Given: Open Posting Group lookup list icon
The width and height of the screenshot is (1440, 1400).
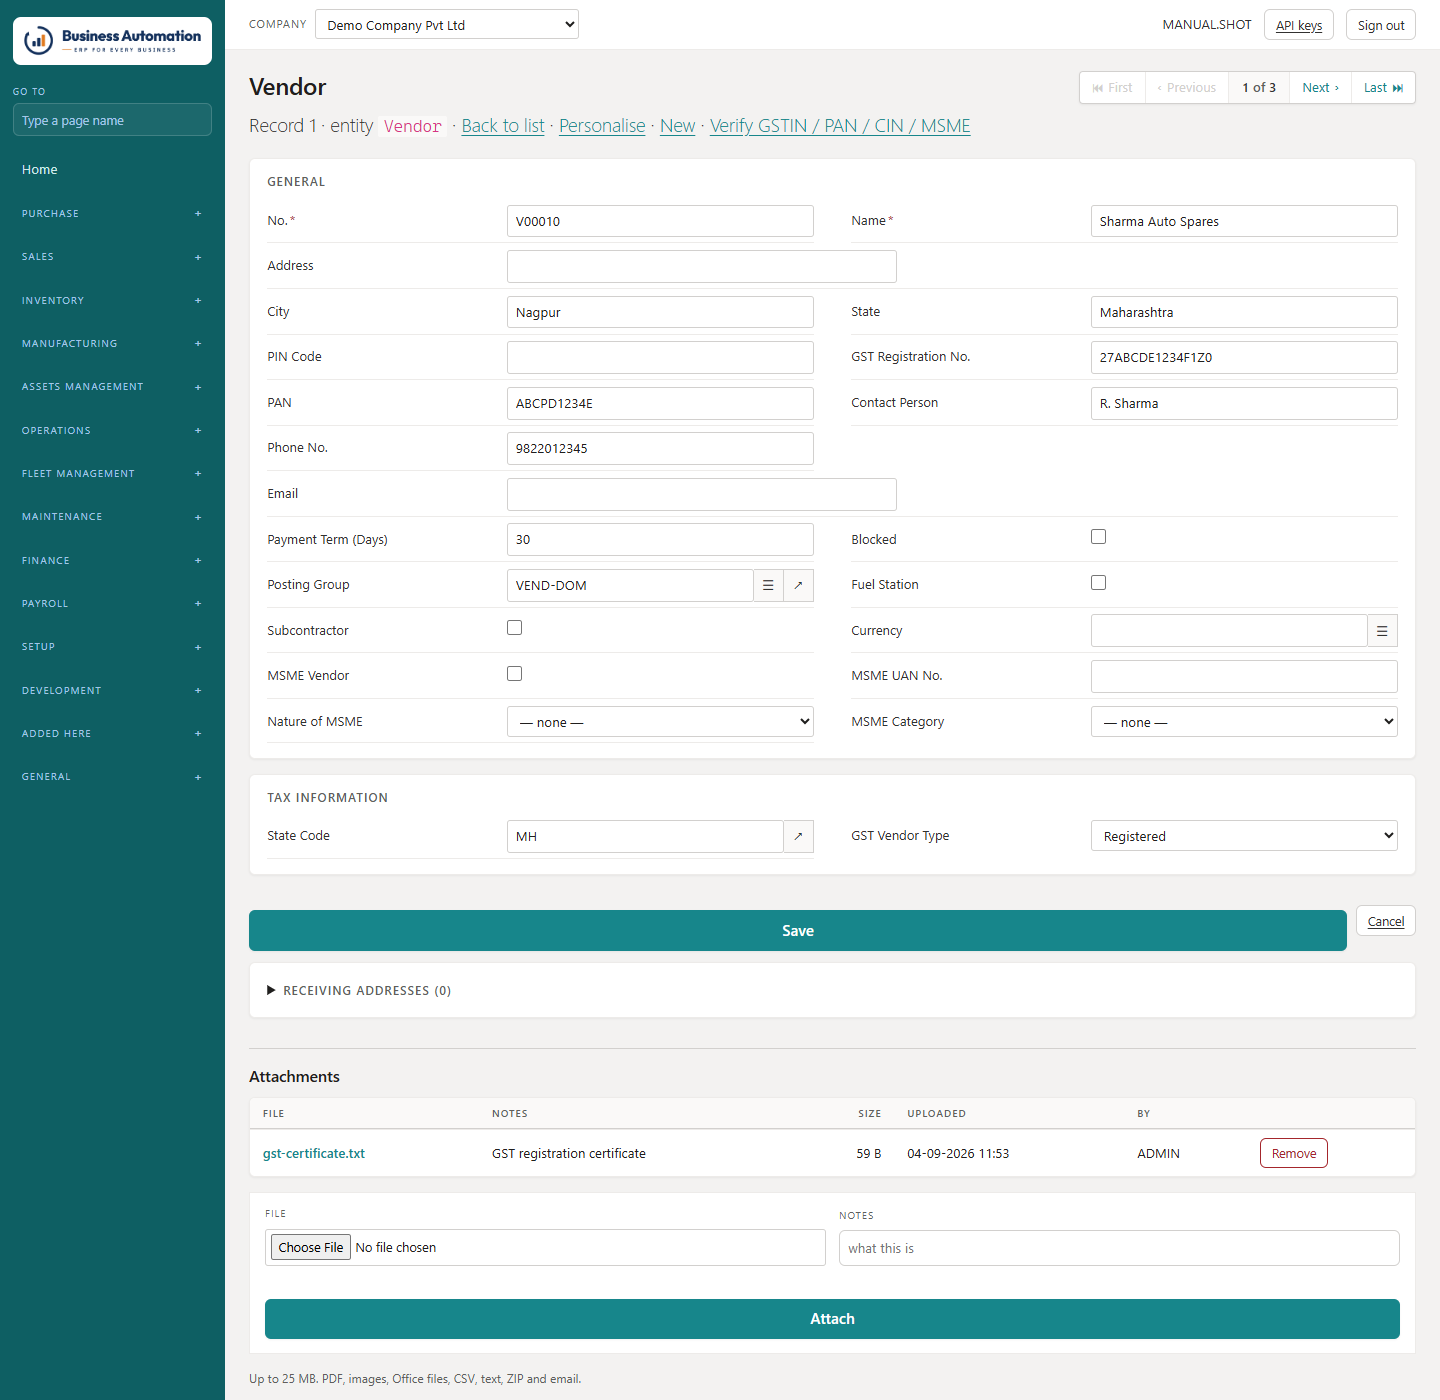Looking at the screenshot, I should coord(768,585).
